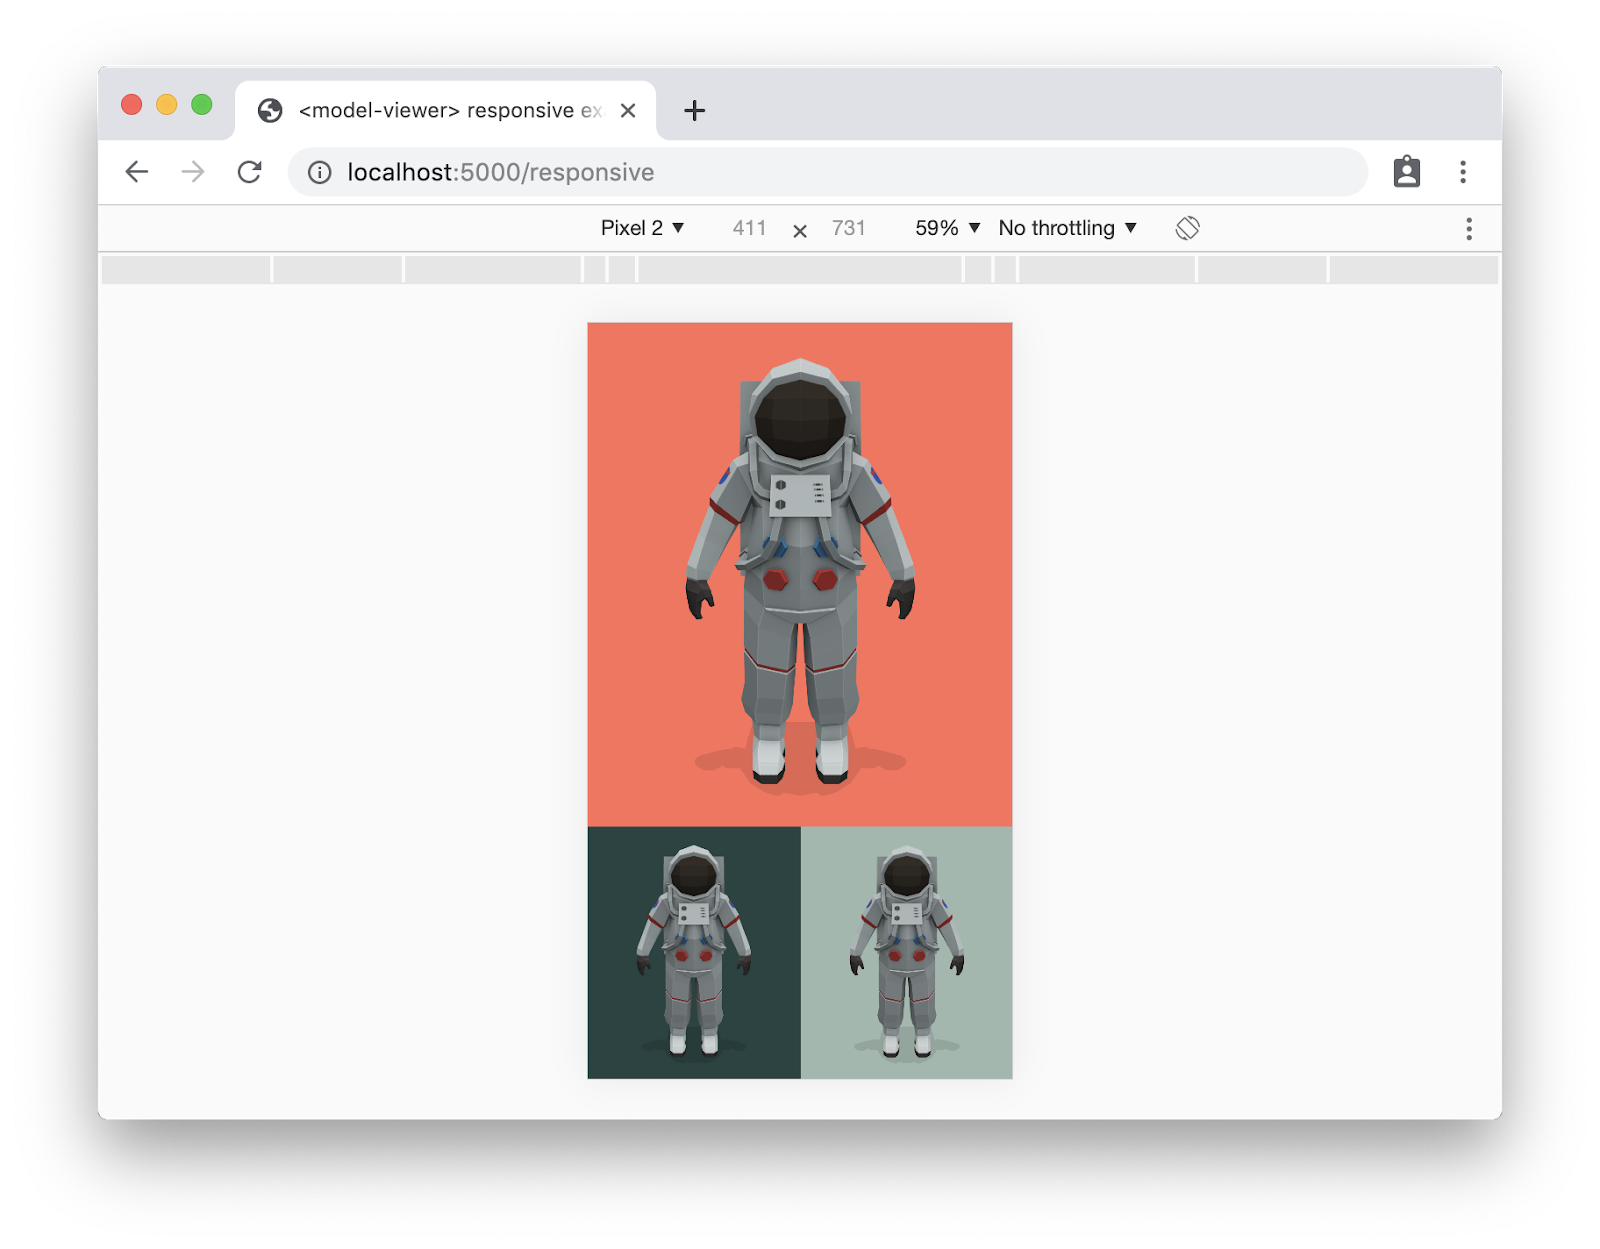1600x1249 pixels.
Task: Open the Chrome three-dot menu
Action: click(x=1462, y=172)
